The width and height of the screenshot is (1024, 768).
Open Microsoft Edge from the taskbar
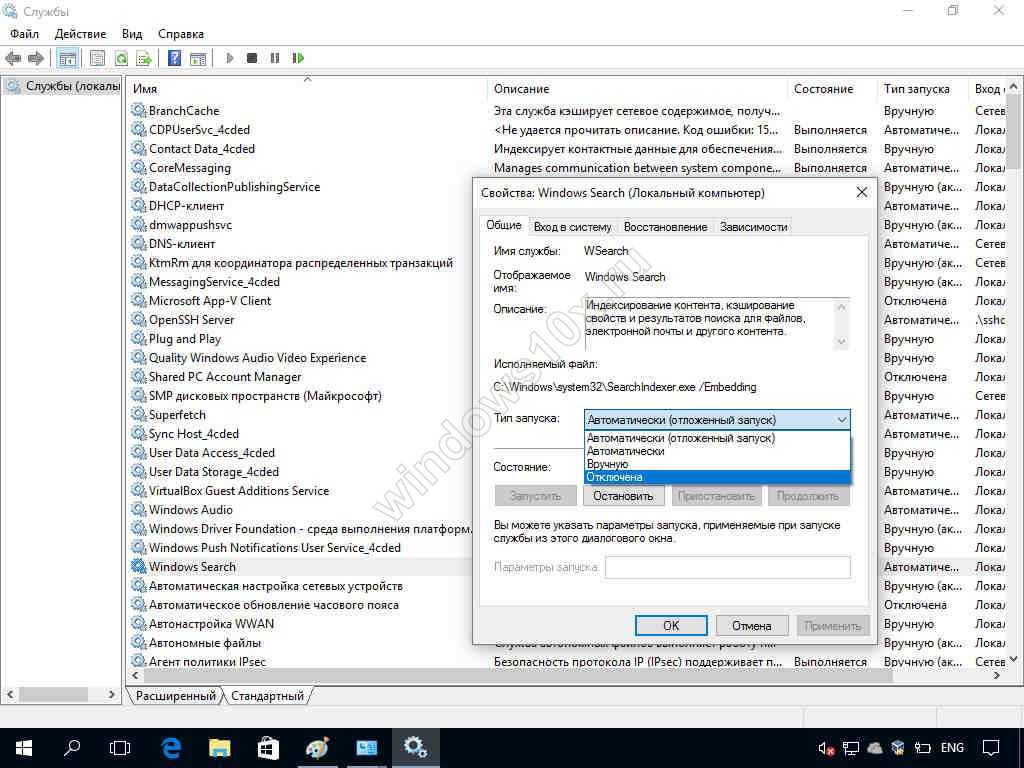coord(171,747)
